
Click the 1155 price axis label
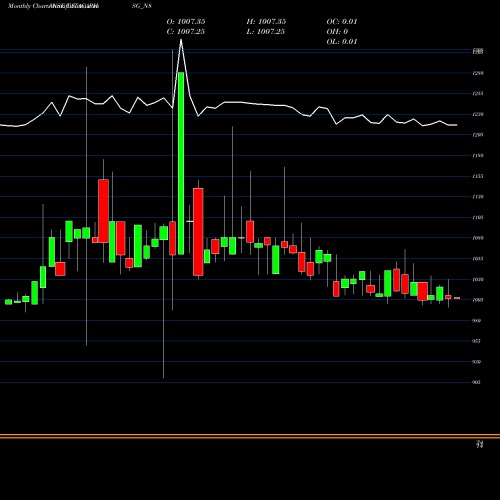(478, 176)
